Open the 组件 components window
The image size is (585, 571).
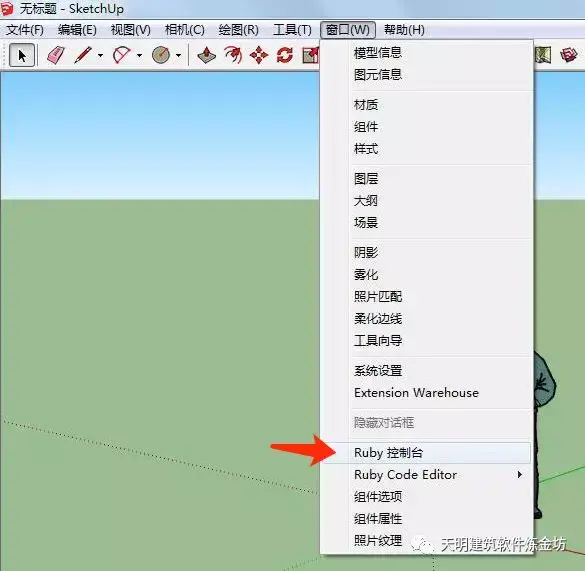(x=426, y=127)
